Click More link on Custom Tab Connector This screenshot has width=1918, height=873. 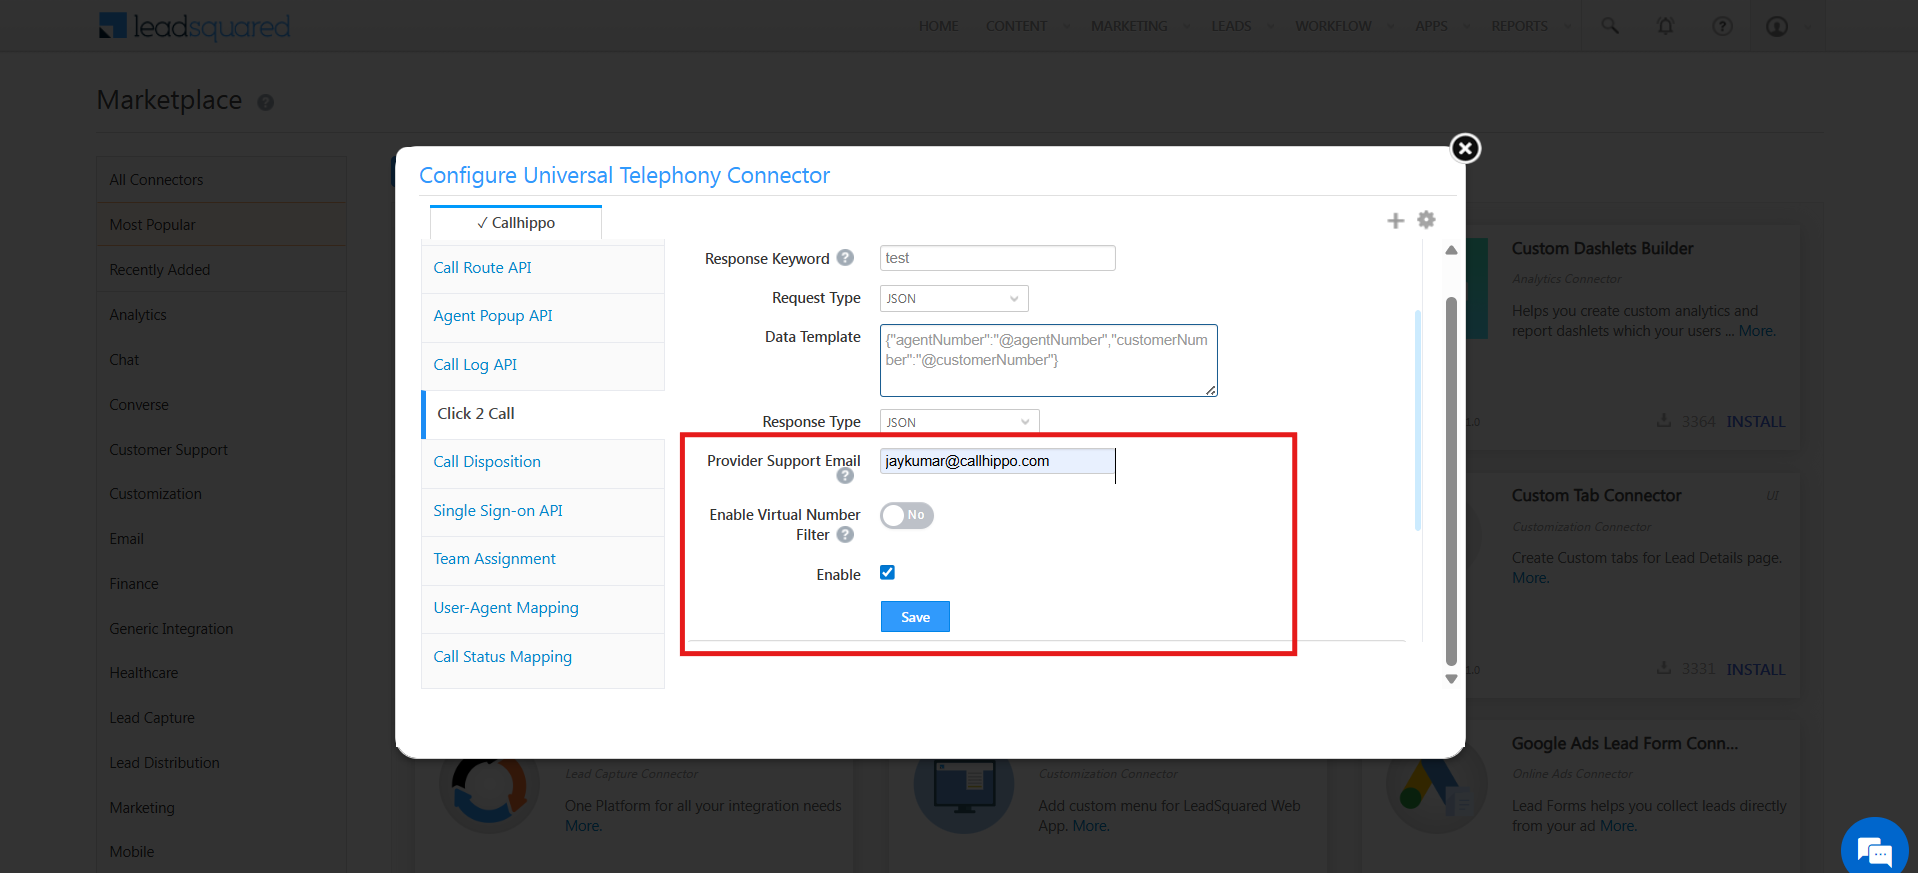pyautogui.click(x=1530, y=578)
